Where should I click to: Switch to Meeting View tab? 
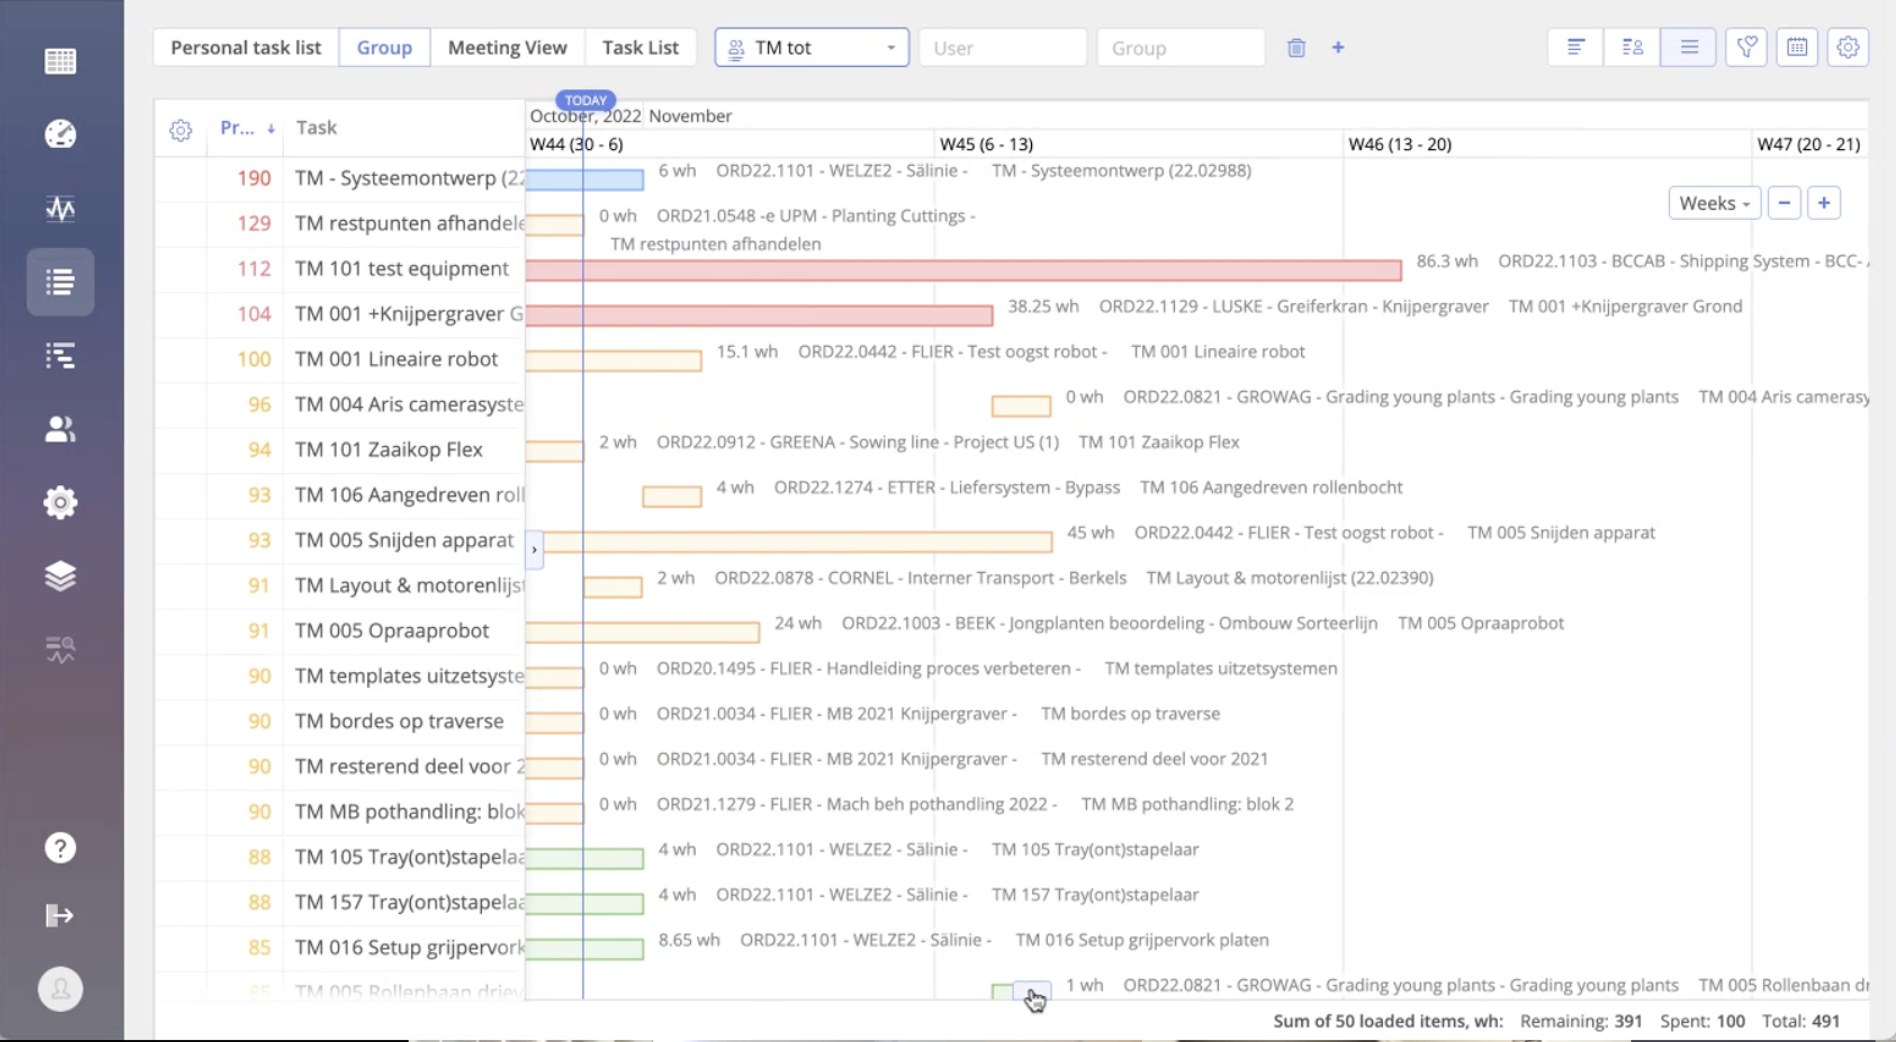[507, 48]
